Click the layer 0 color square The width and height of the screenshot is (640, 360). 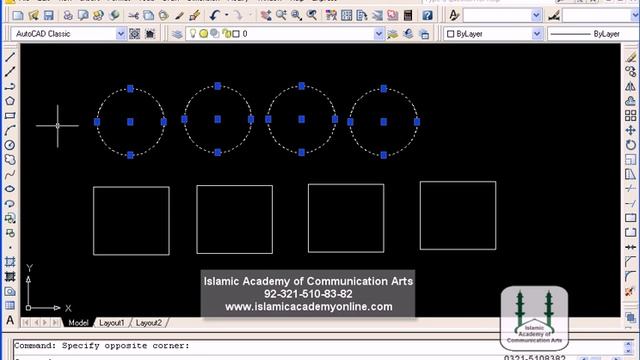tap(236, 34)
